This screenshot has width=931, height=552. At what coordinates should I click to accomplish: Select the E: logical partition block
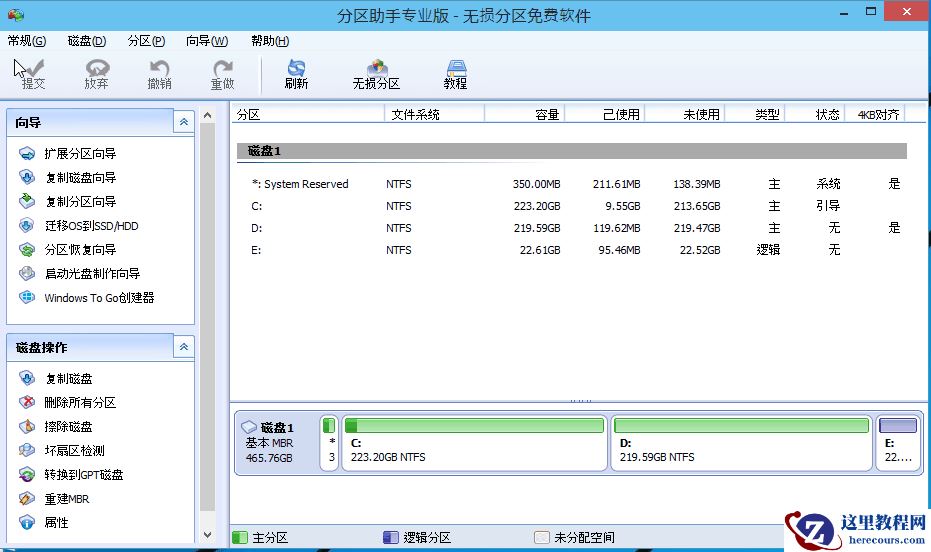click(898, 442)
